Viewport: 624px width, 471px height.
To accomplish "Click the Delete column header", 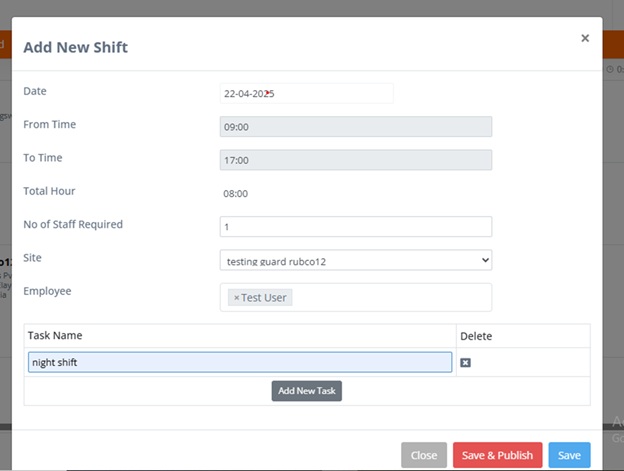I will coord(476,336).
